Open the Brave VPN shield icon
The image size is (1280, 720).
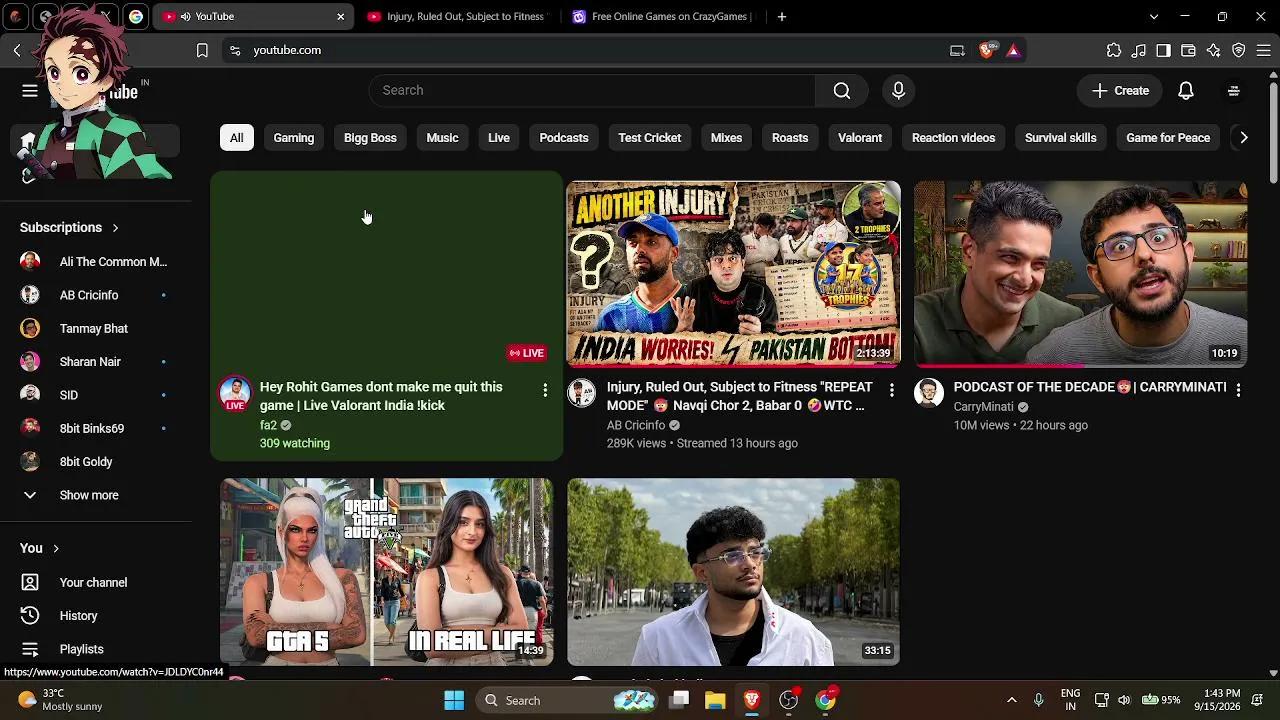click(x=1238, y=50)
